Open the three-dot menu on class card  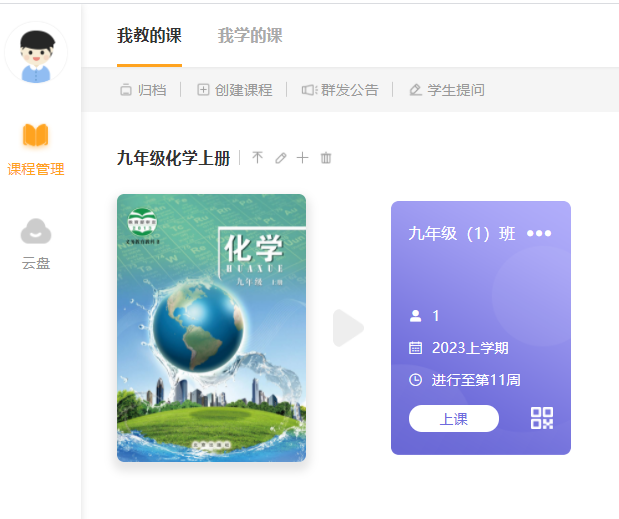pyautogui.click(x=539, y=234)
